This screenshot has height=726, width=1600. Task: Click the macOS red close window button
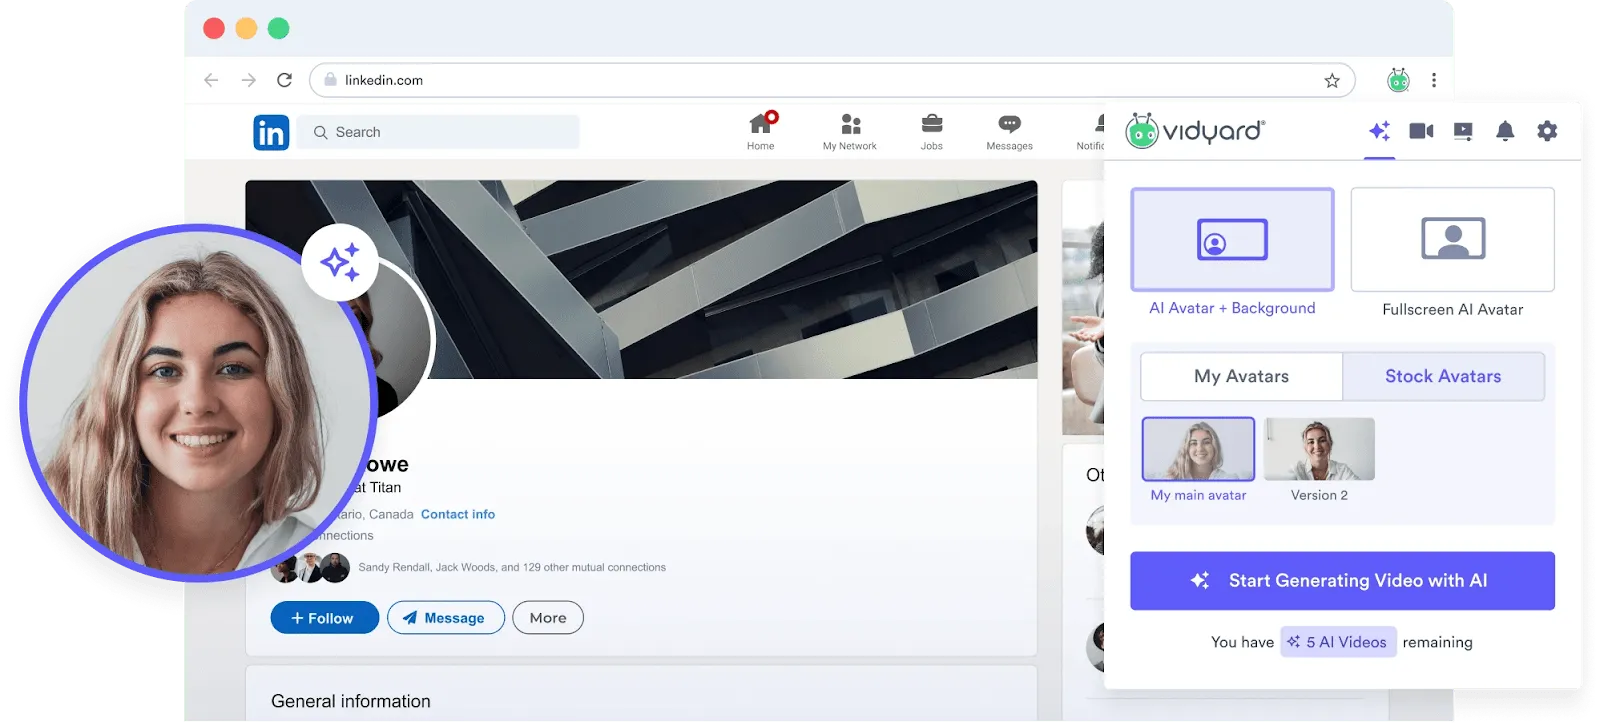pos(214,28)
